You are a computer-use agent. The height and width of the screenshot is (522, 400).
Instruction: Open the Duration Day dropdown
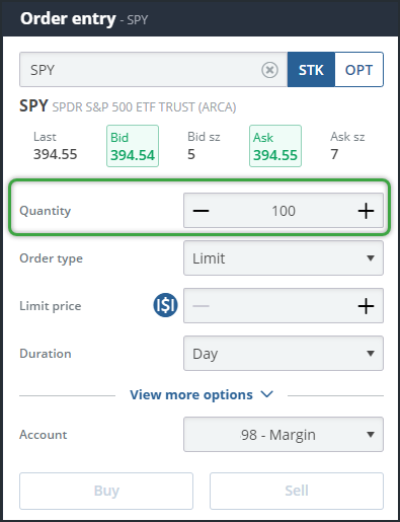tap(283, 353)
